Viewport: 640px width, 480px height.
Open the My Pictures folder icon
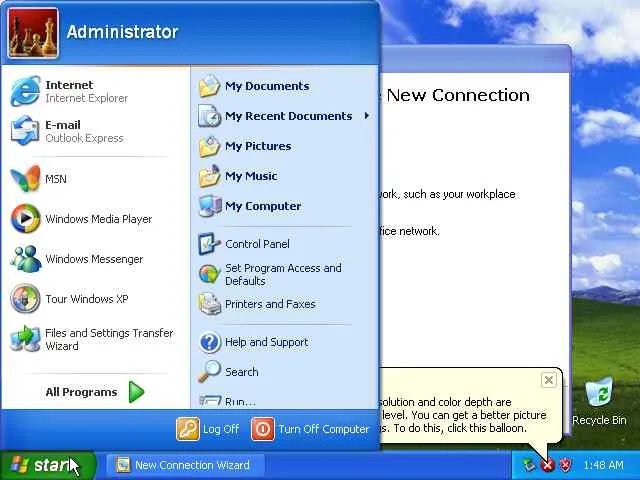coord(209,146)
